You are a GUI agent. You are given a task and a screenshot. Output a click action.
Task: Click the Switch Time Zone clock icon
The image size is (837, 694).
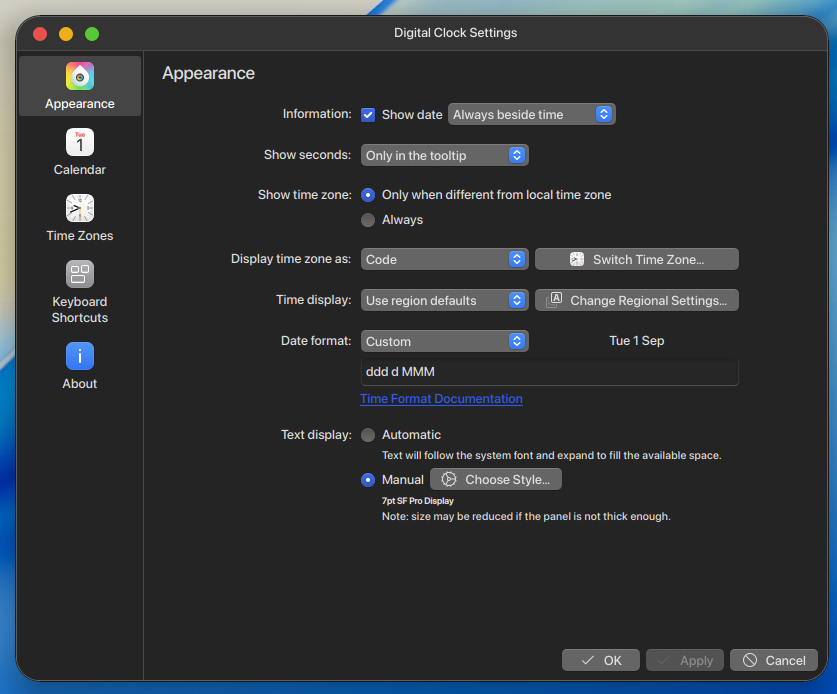(577, 259)
